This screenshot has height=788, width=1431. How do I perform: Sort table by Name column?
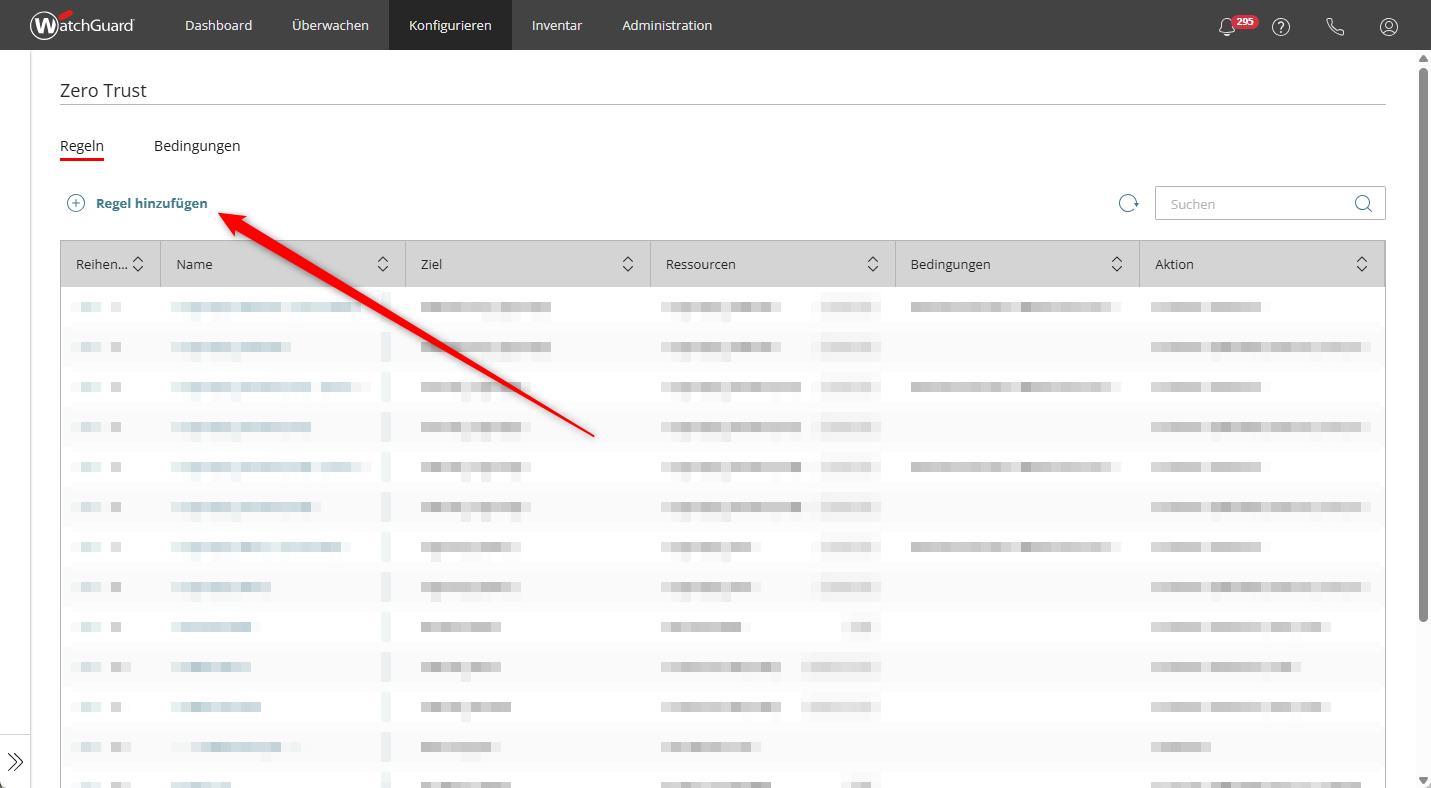(382, 264)
